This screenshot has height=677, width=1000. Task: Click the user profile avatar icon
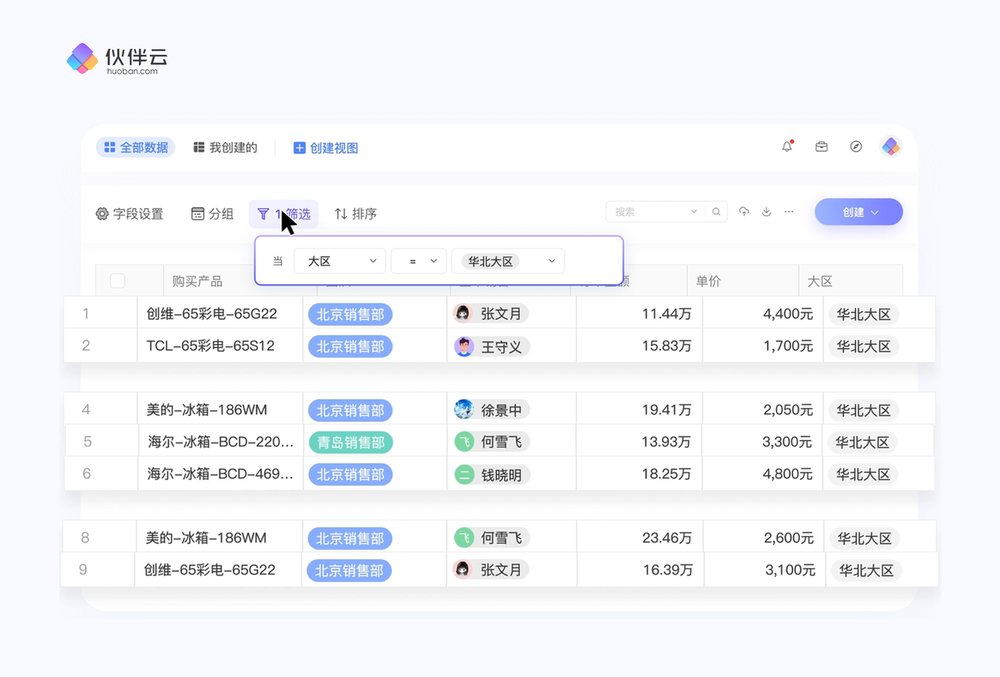click(891, 147)
